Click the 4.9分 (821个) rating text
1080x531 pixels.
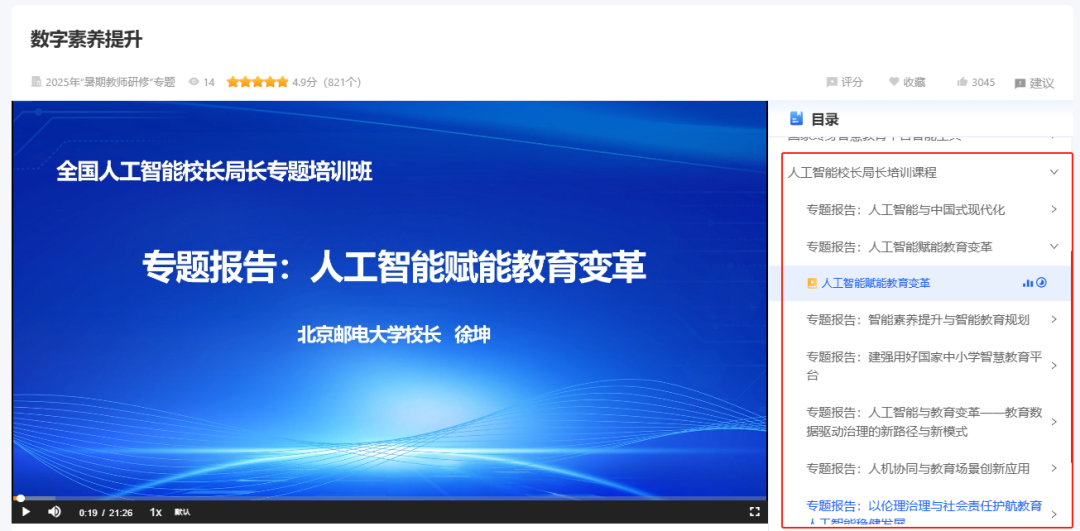click(326, 82)
